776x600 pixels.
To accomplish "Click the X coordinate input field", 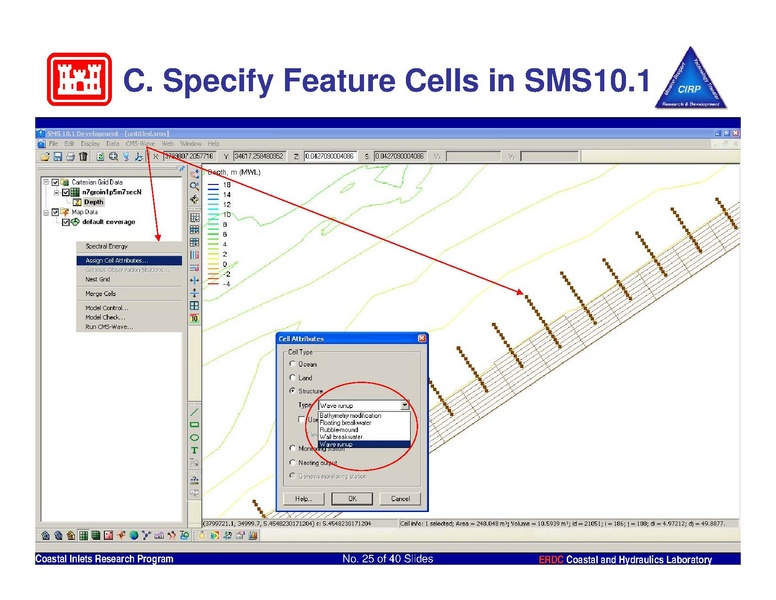I will coord(189,156).
